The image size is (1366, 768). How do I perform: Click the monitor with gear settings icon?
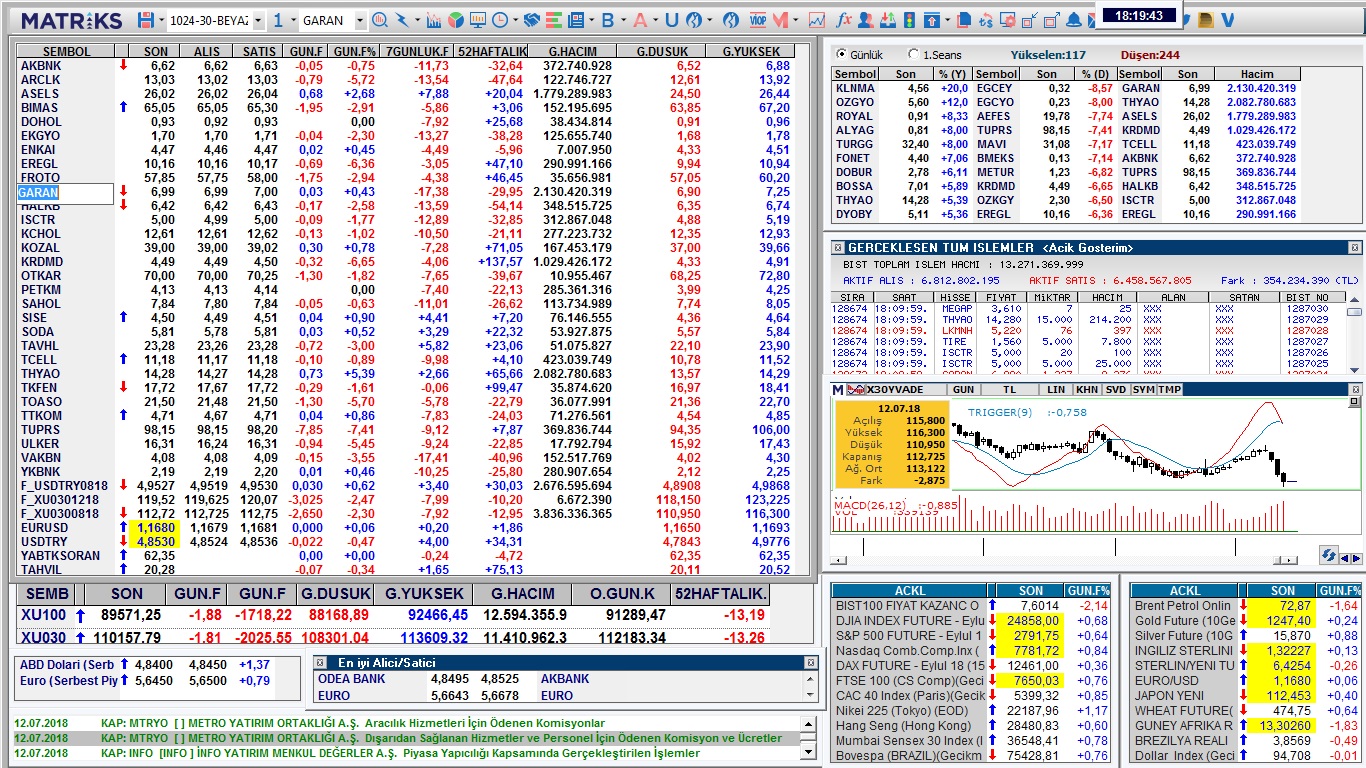pos(1009,20)
